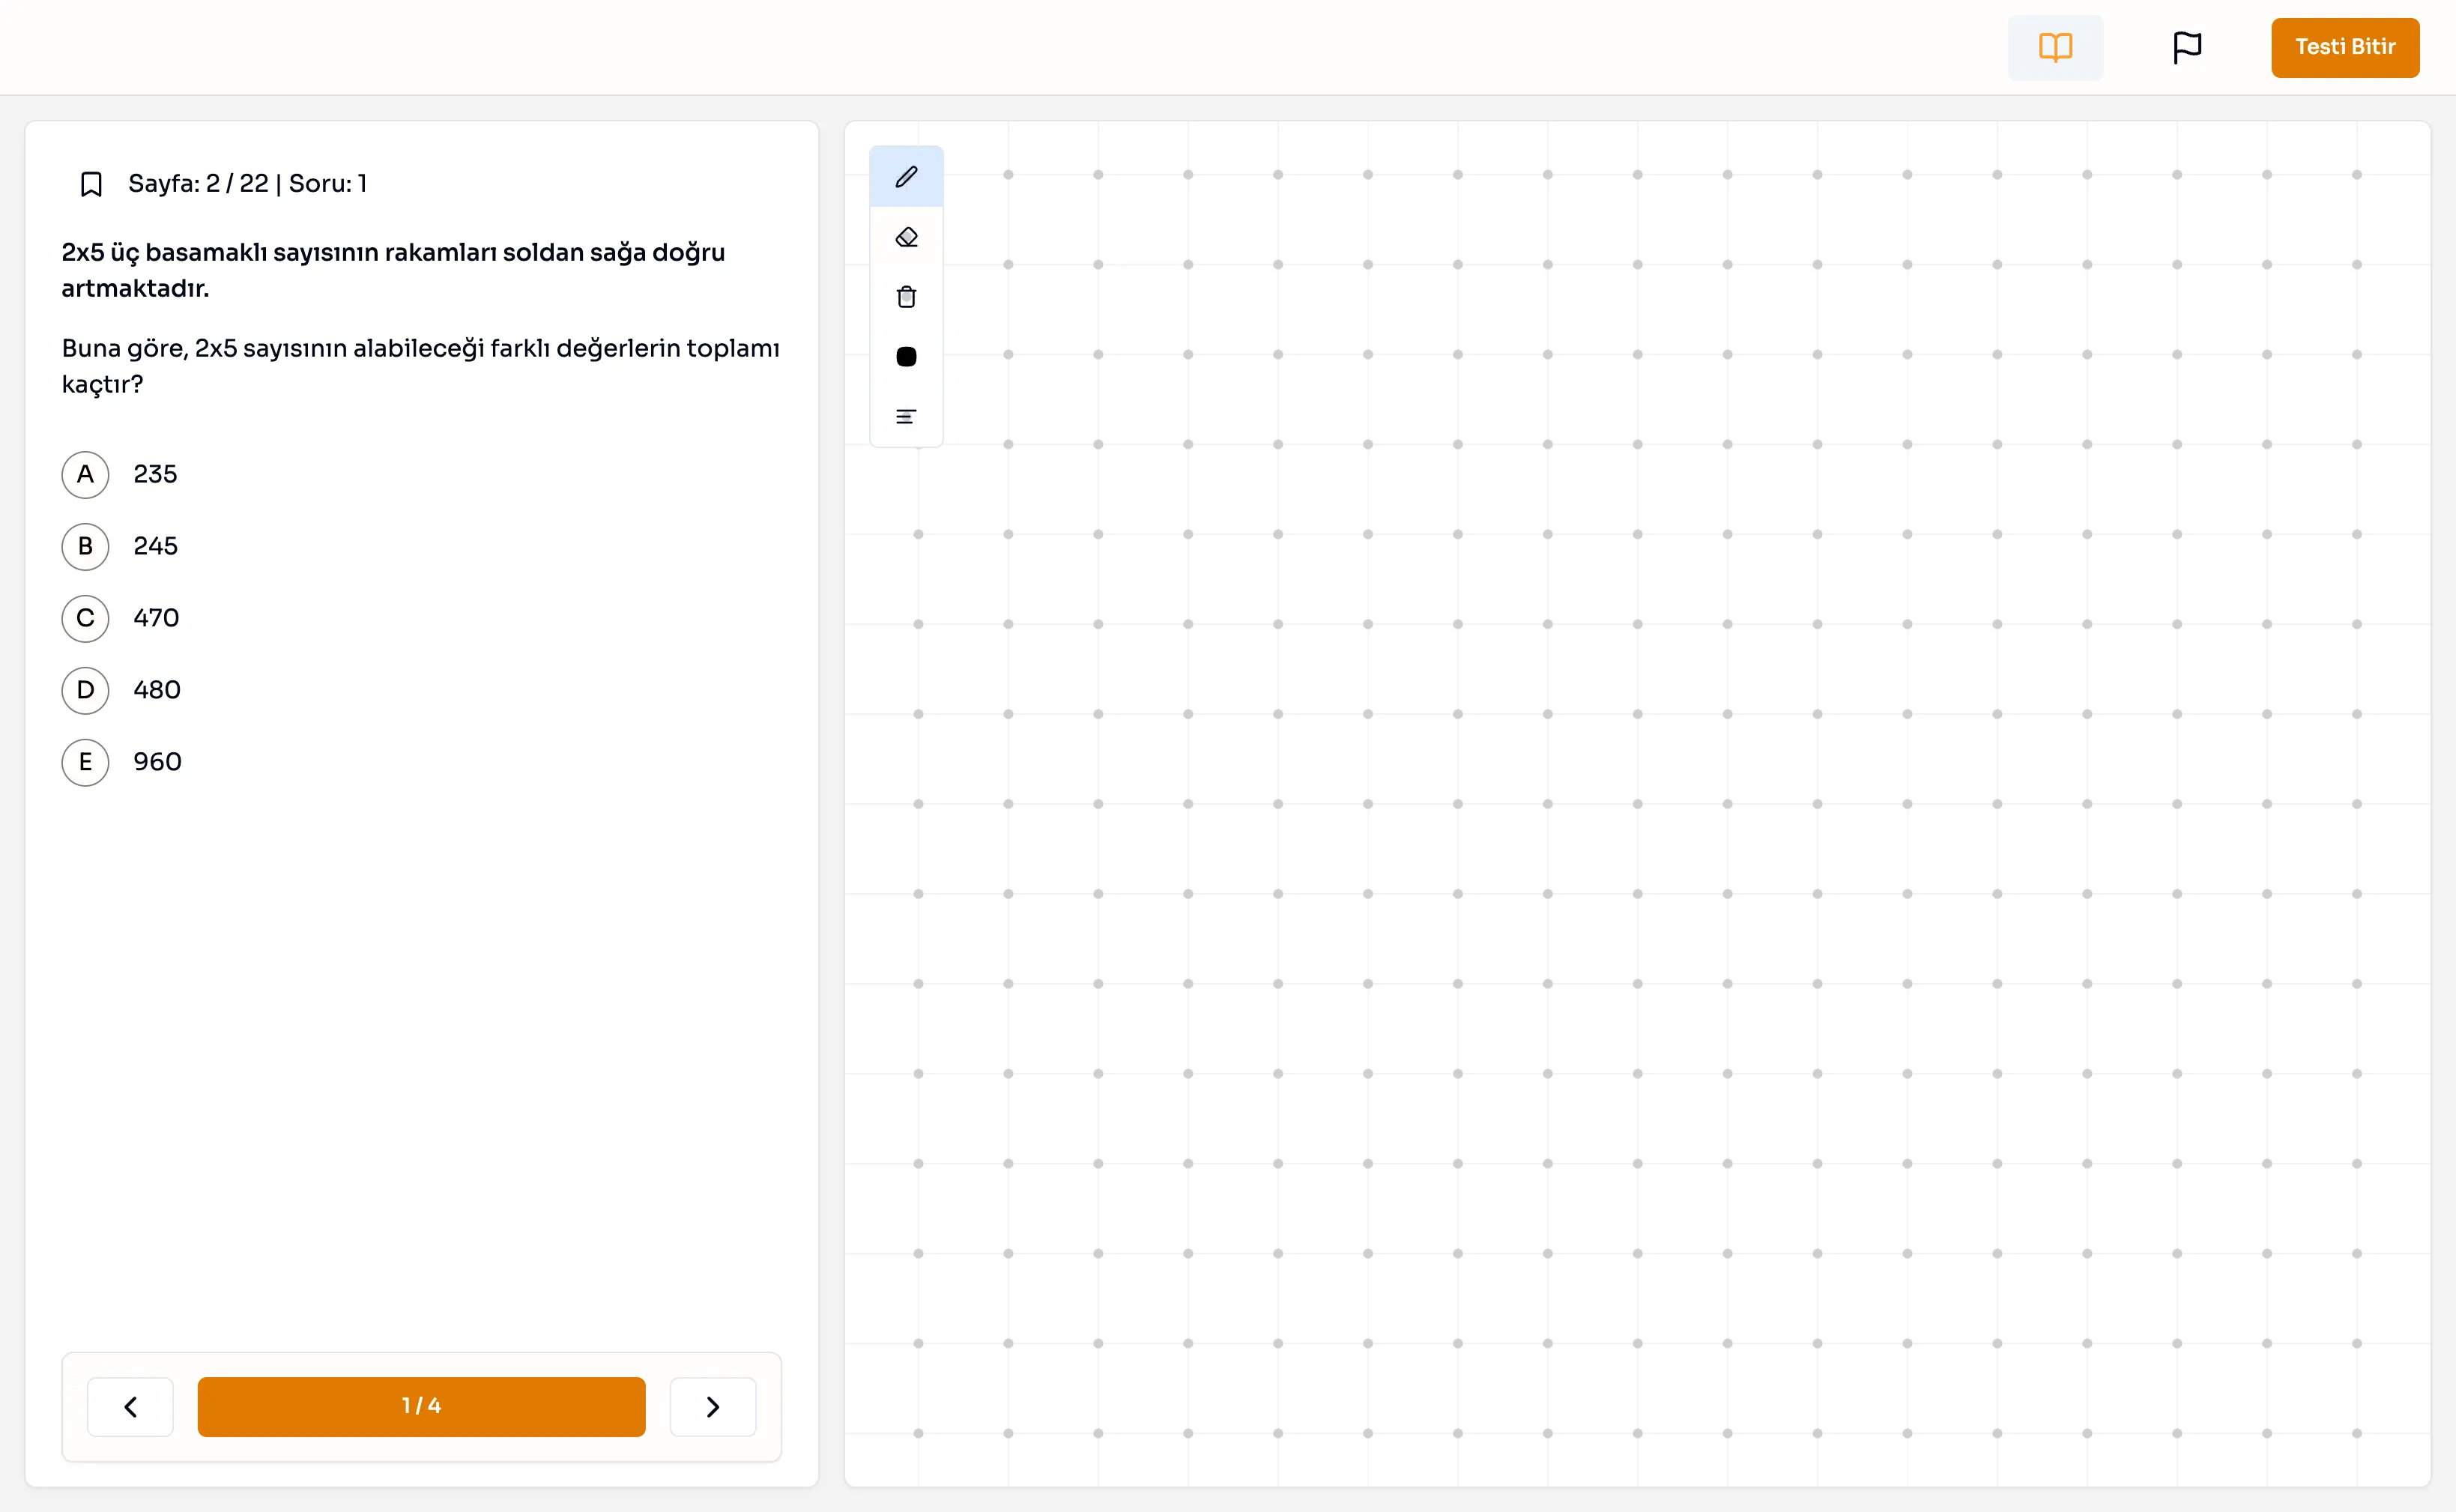
Task: Go to previous question with left chevron
Action: pos(130,1406)
